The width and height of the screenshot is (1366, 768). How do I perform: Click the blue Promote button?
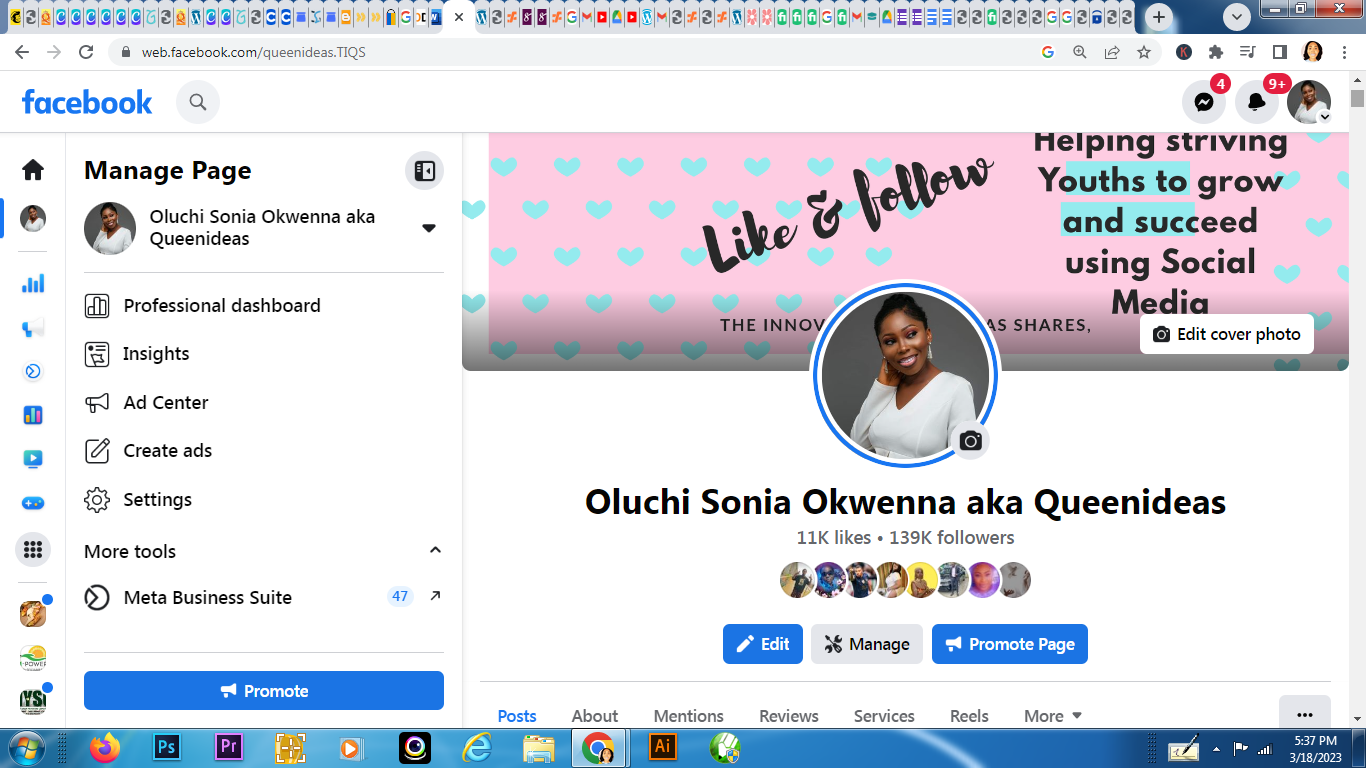(x=264, y=691)
